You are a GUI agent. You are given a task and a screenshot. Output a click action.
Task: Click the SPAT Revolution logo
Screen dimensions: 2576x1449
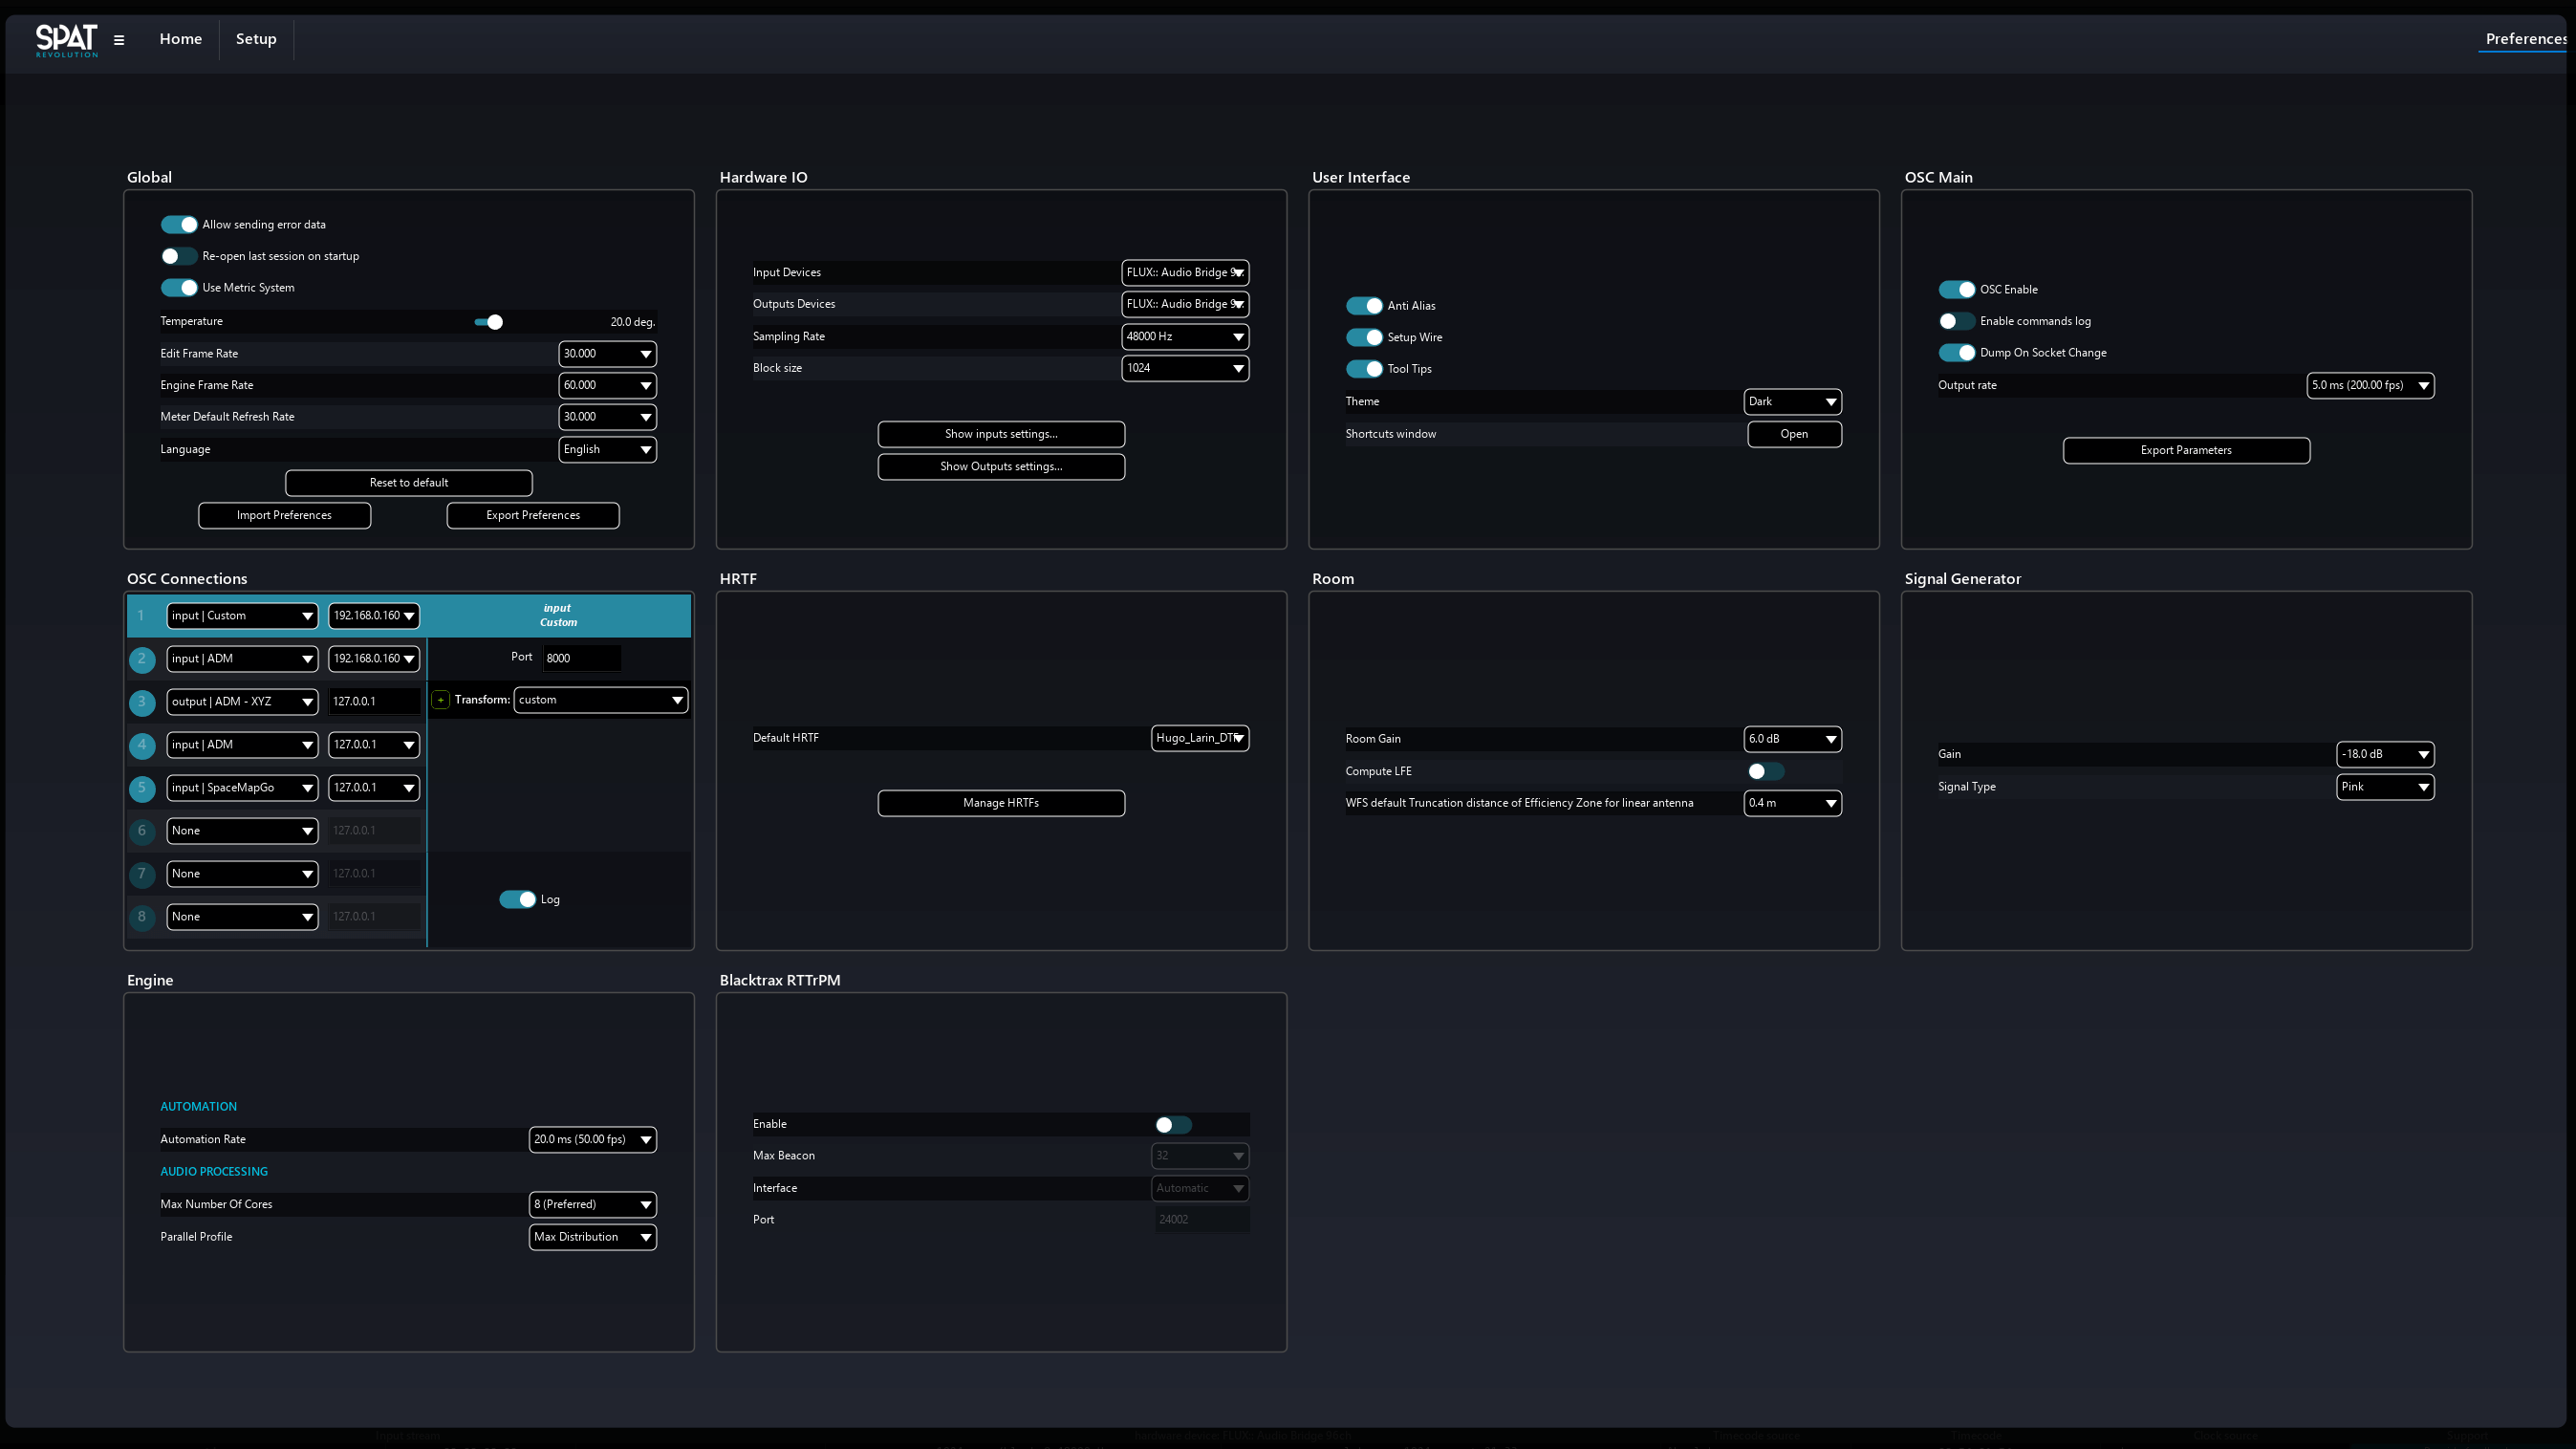pyautogui.click(x=66, y=40)
